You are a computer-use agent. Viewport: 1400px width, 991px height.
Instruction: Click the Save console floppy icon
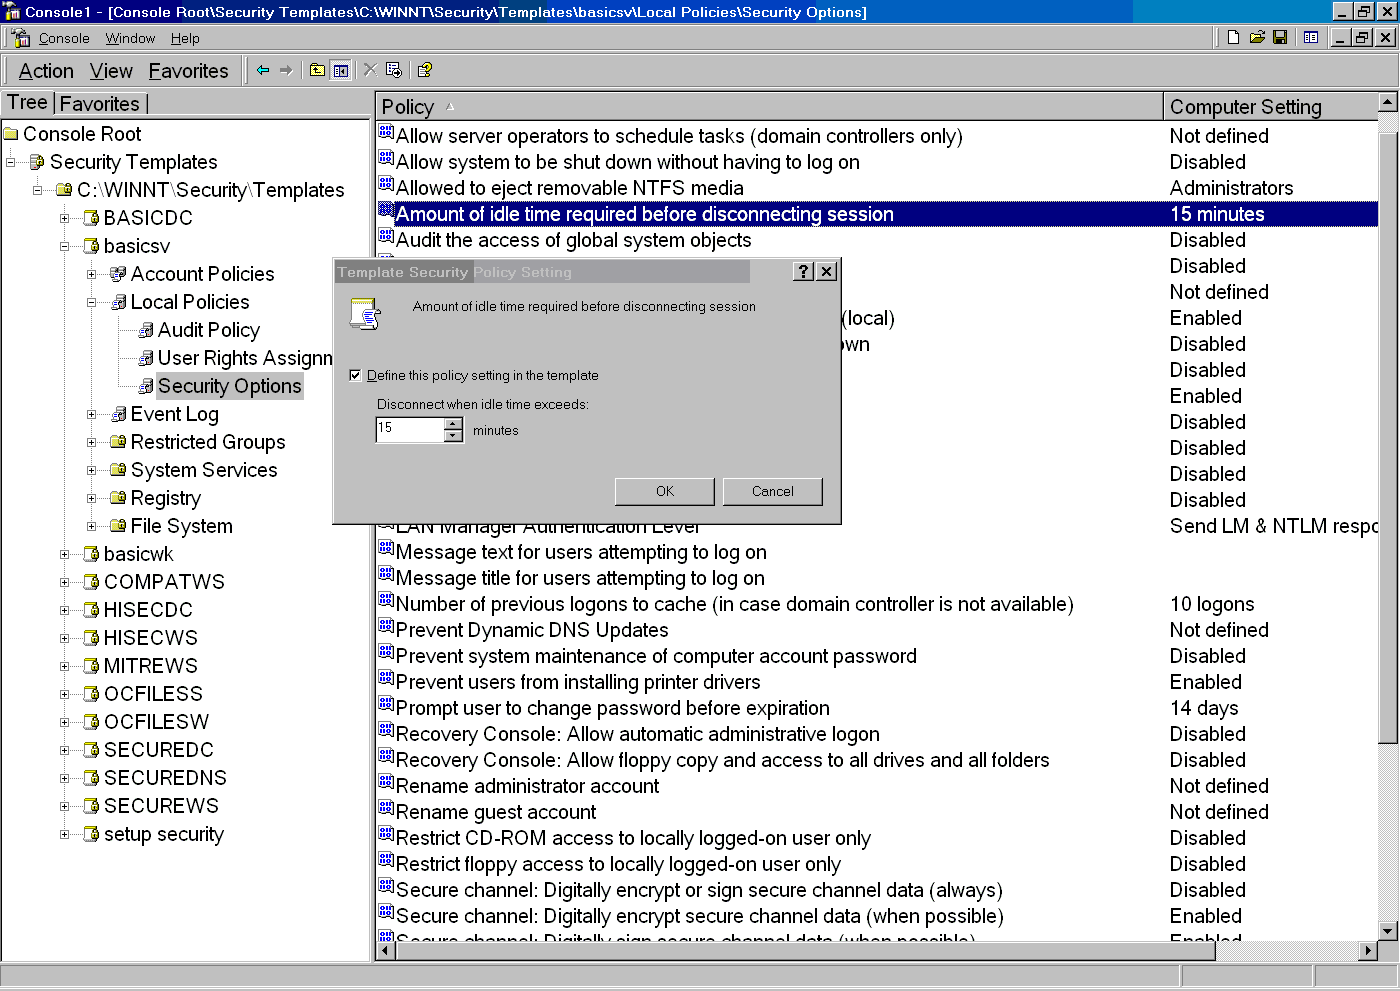[x=1280, y=37]
